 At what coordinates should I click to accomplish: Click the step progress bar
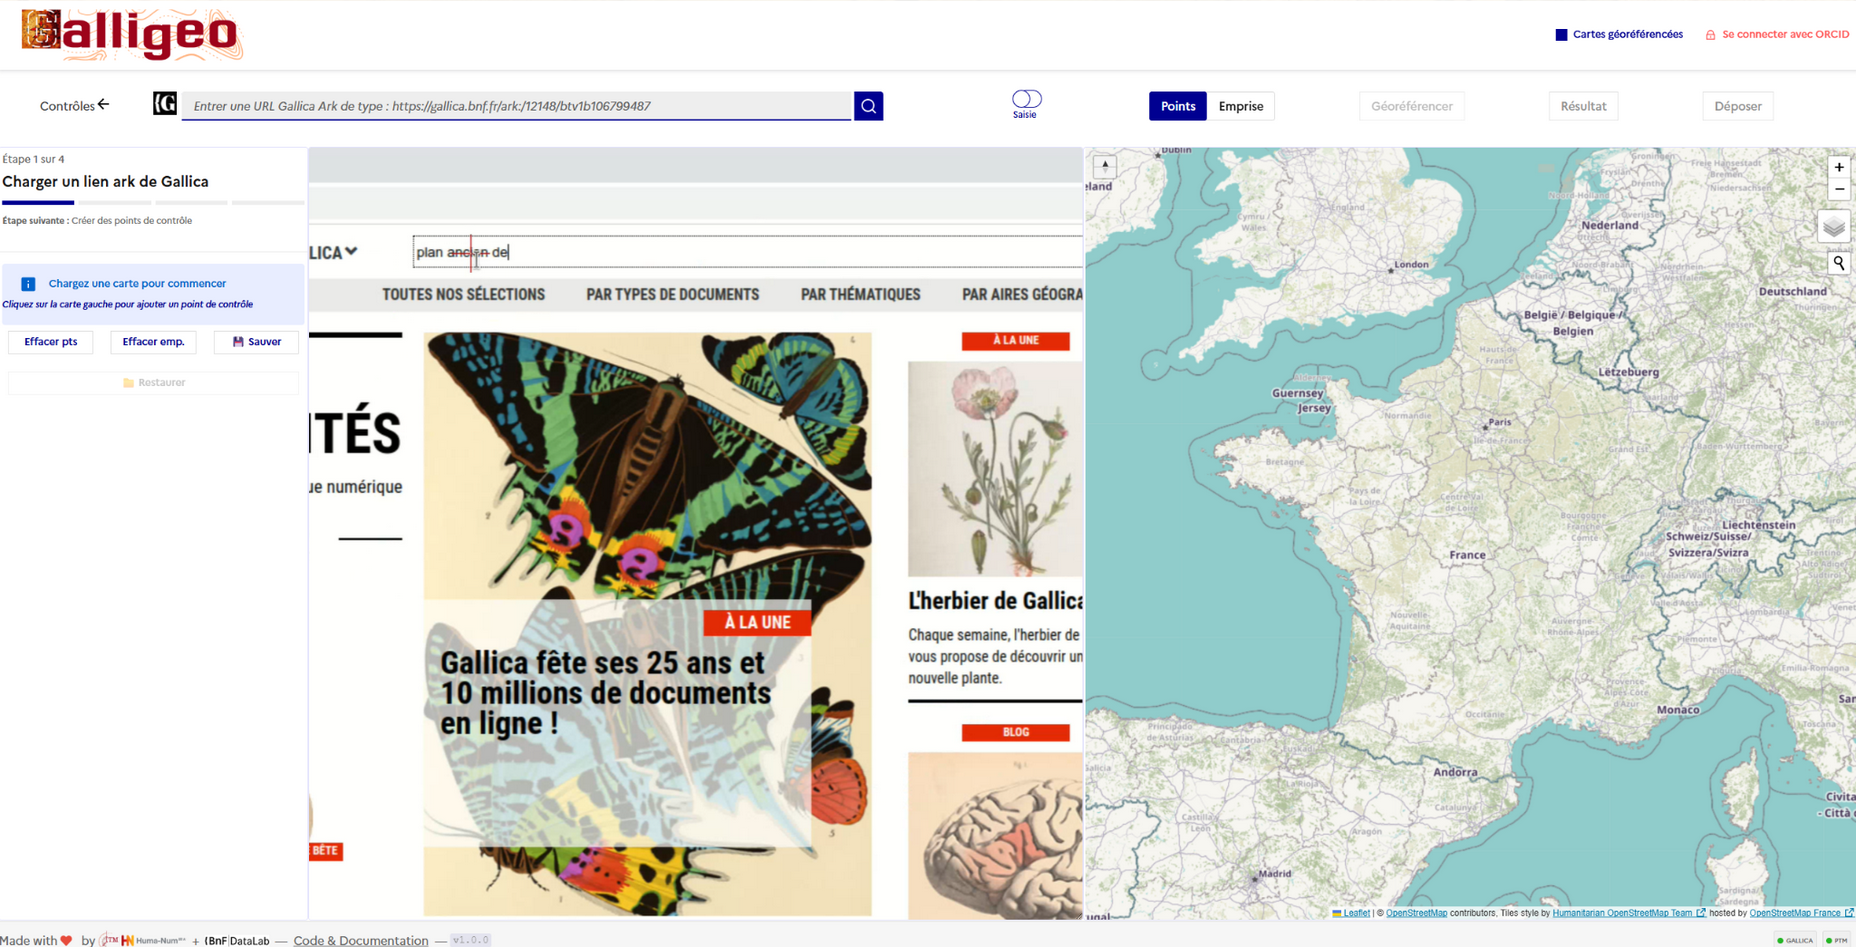153,203
